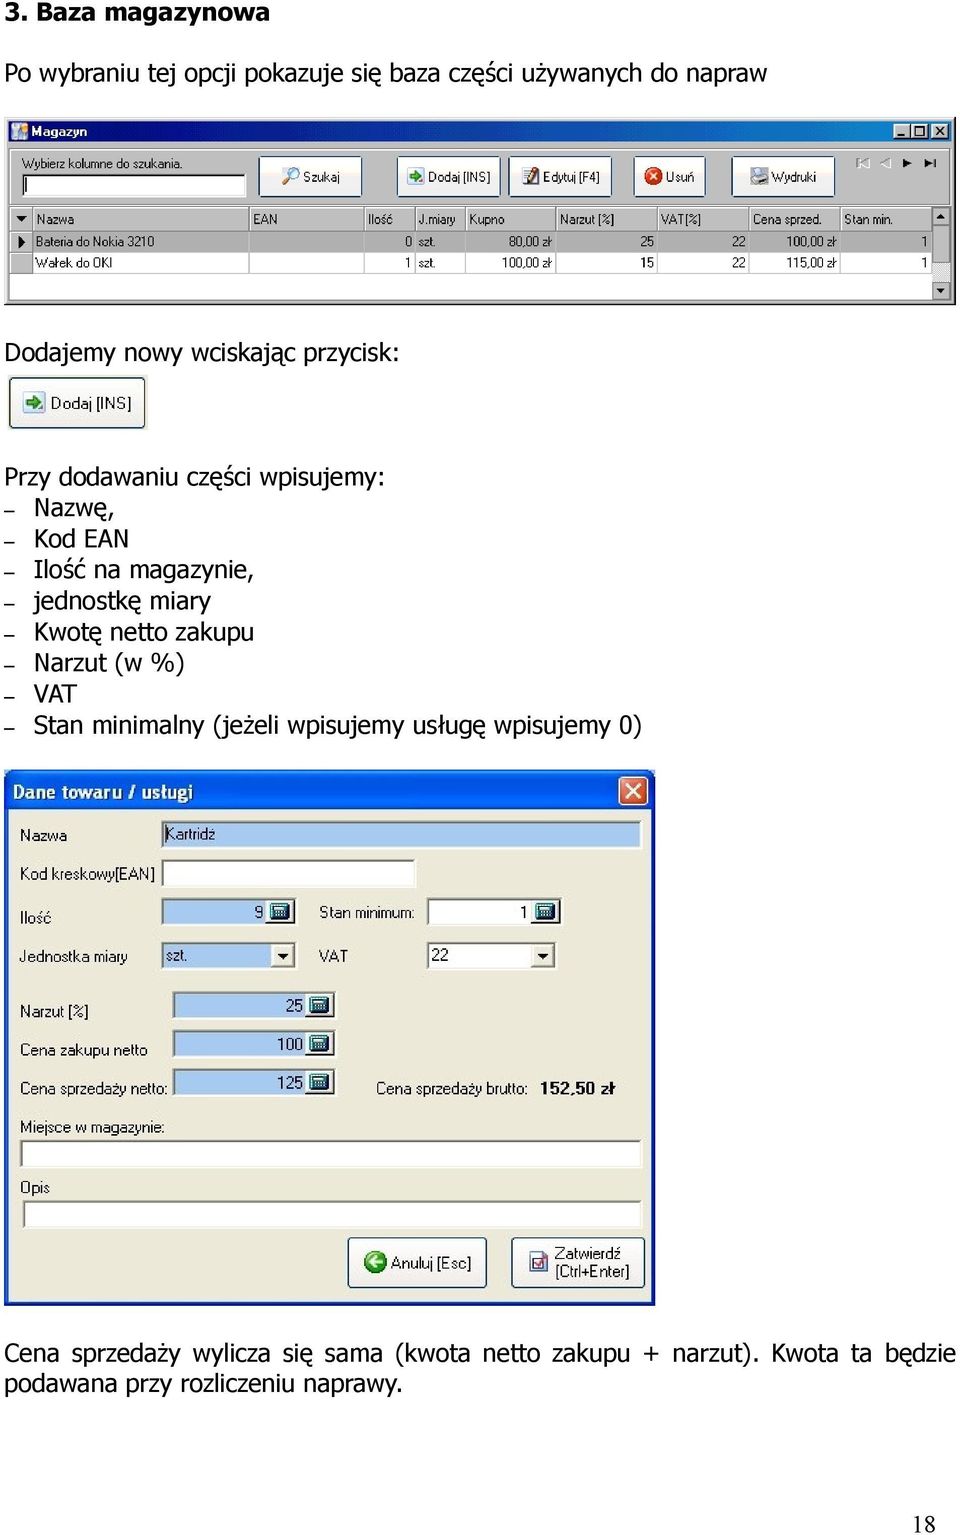Click the Nazwa field containing Kartridż

click(401, 834)
